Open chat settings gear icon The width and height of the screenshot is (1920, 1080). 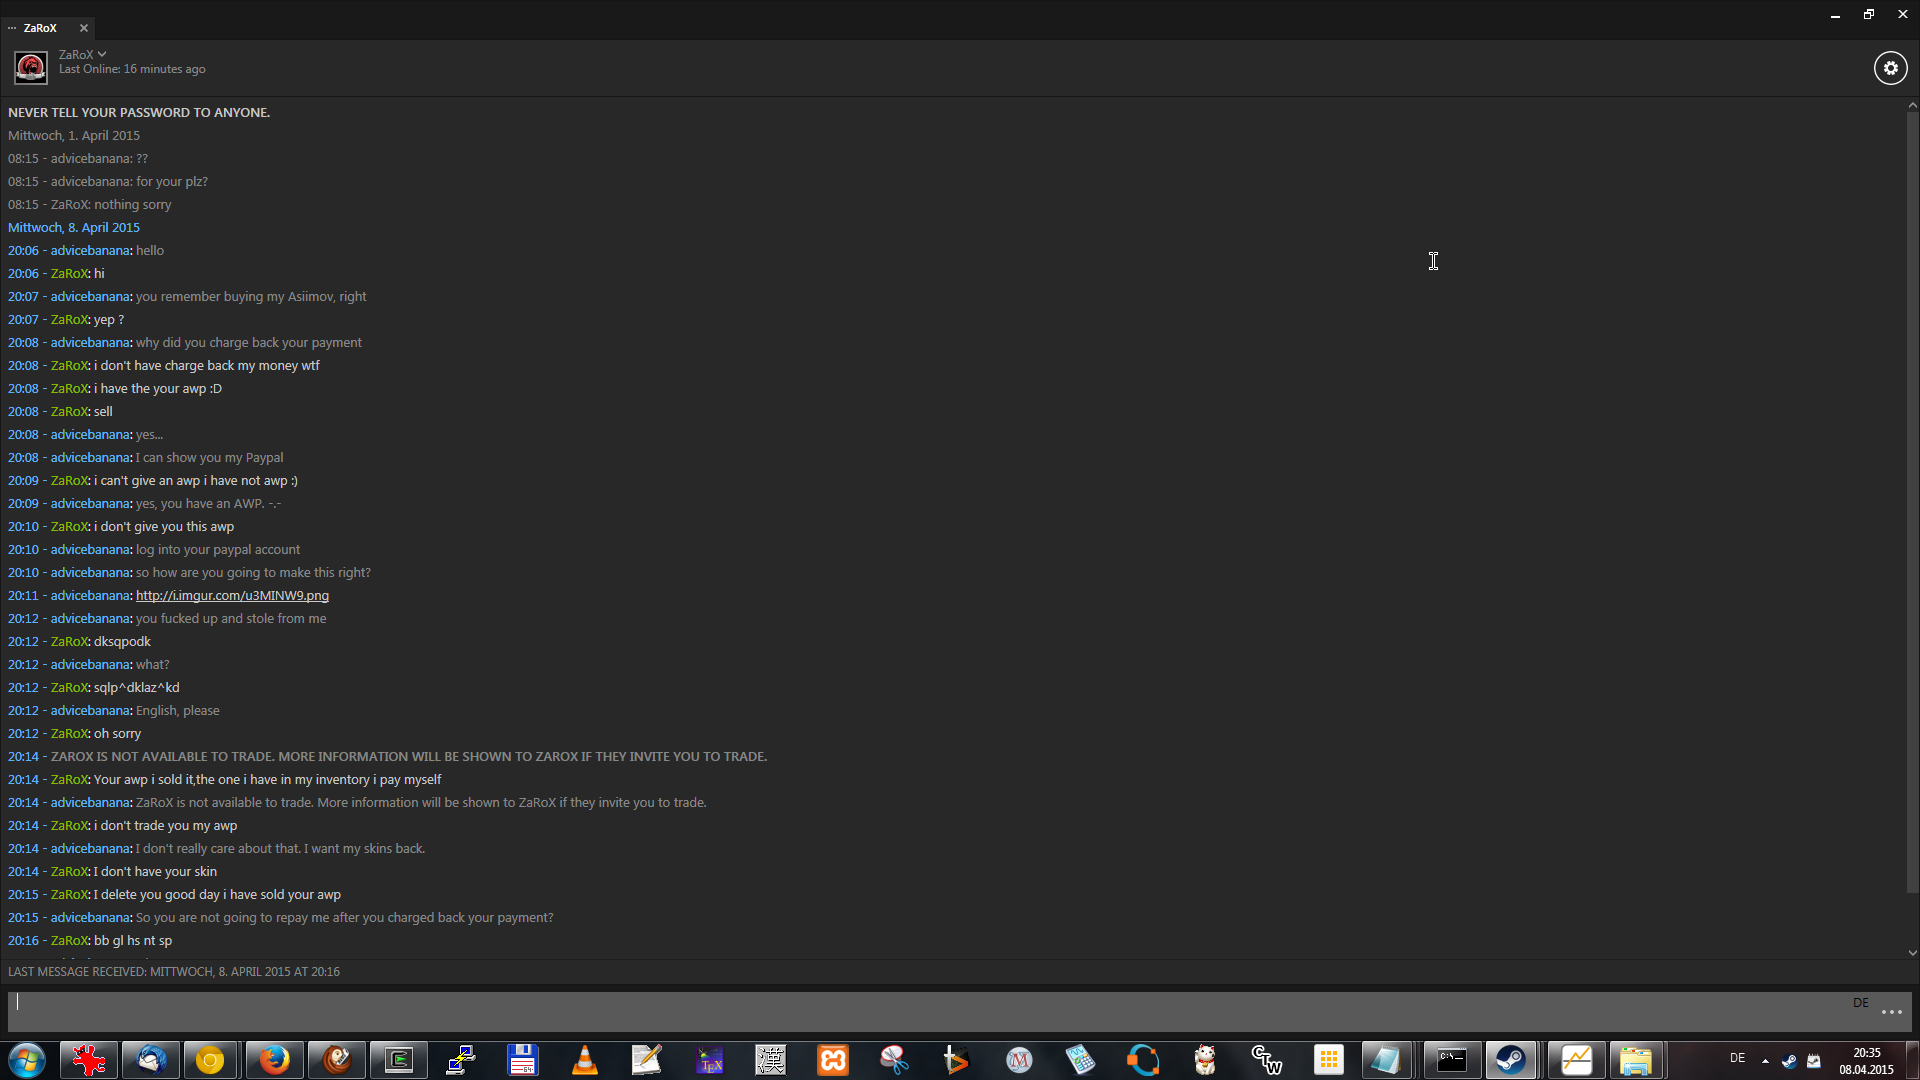pyautogui.click(x=1890, y=68)
